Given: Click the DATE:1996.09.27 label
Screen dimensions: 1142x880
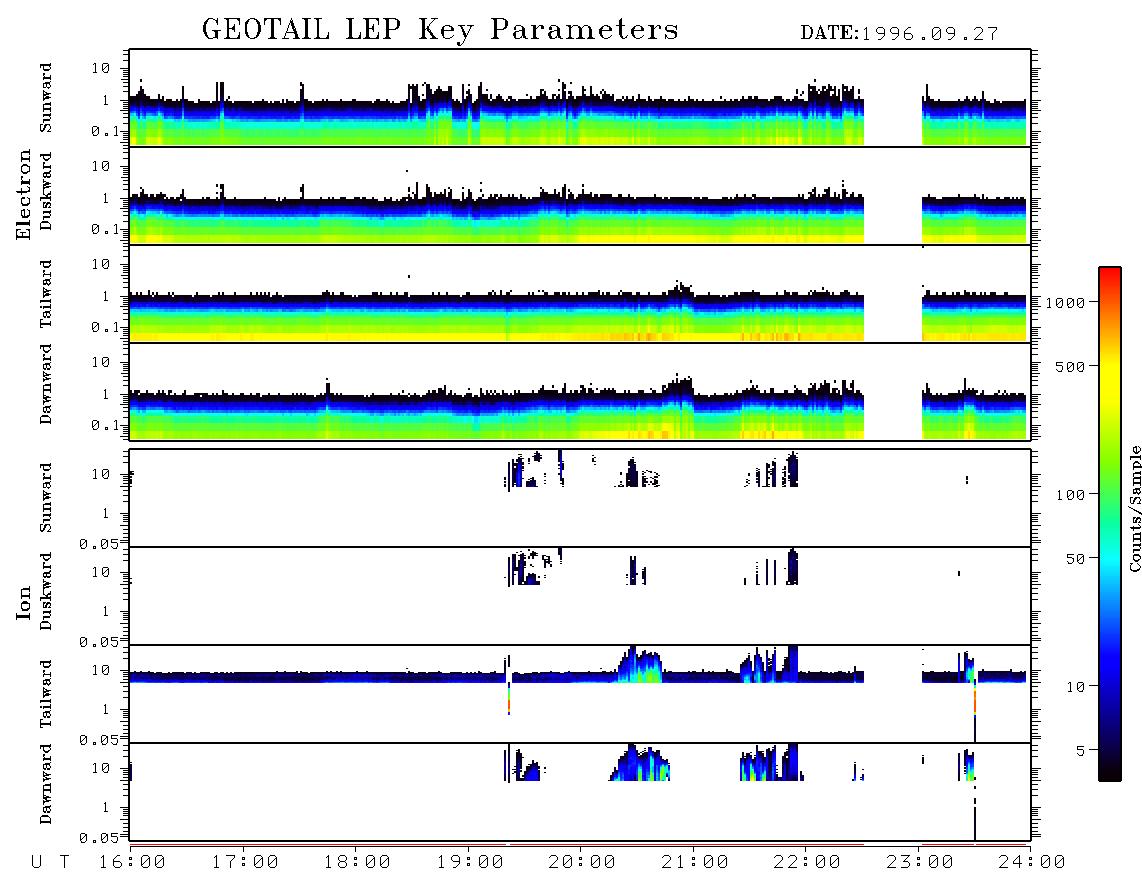Looking at the screenshot, I should [899, 34].
